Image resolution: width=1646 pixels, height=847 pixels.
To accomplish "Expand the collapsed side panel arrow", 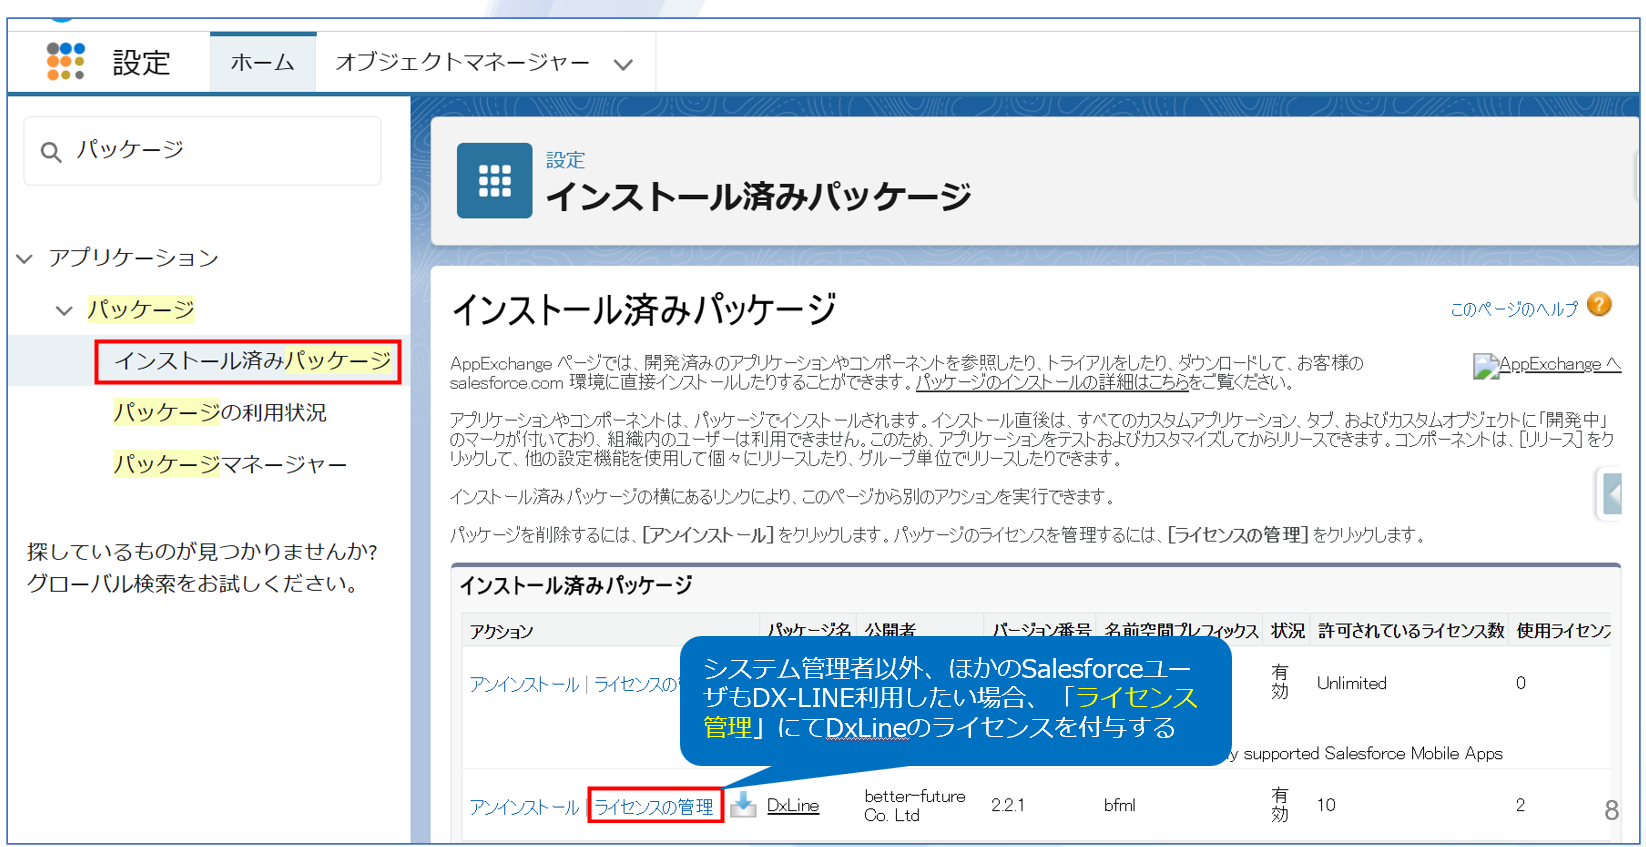I will click(1610, 494).
